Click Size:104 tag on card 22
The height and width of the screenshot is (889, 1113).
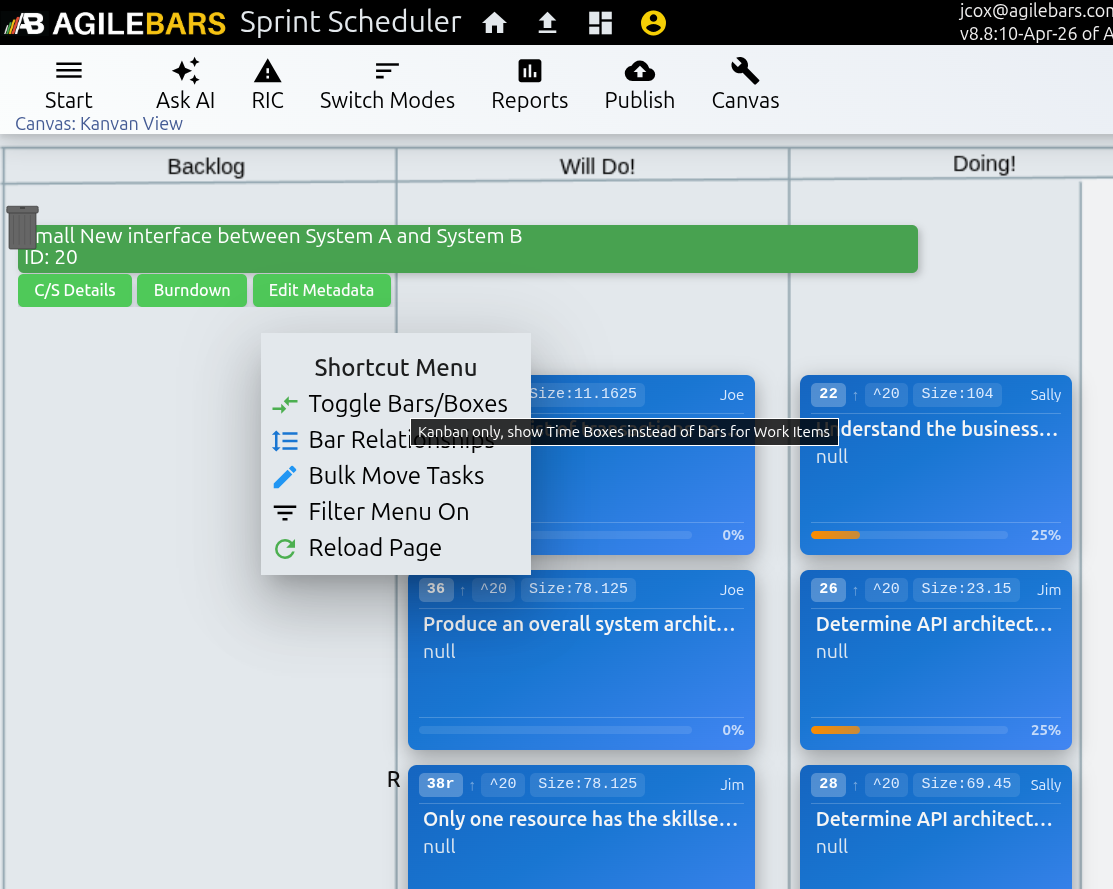957,393
